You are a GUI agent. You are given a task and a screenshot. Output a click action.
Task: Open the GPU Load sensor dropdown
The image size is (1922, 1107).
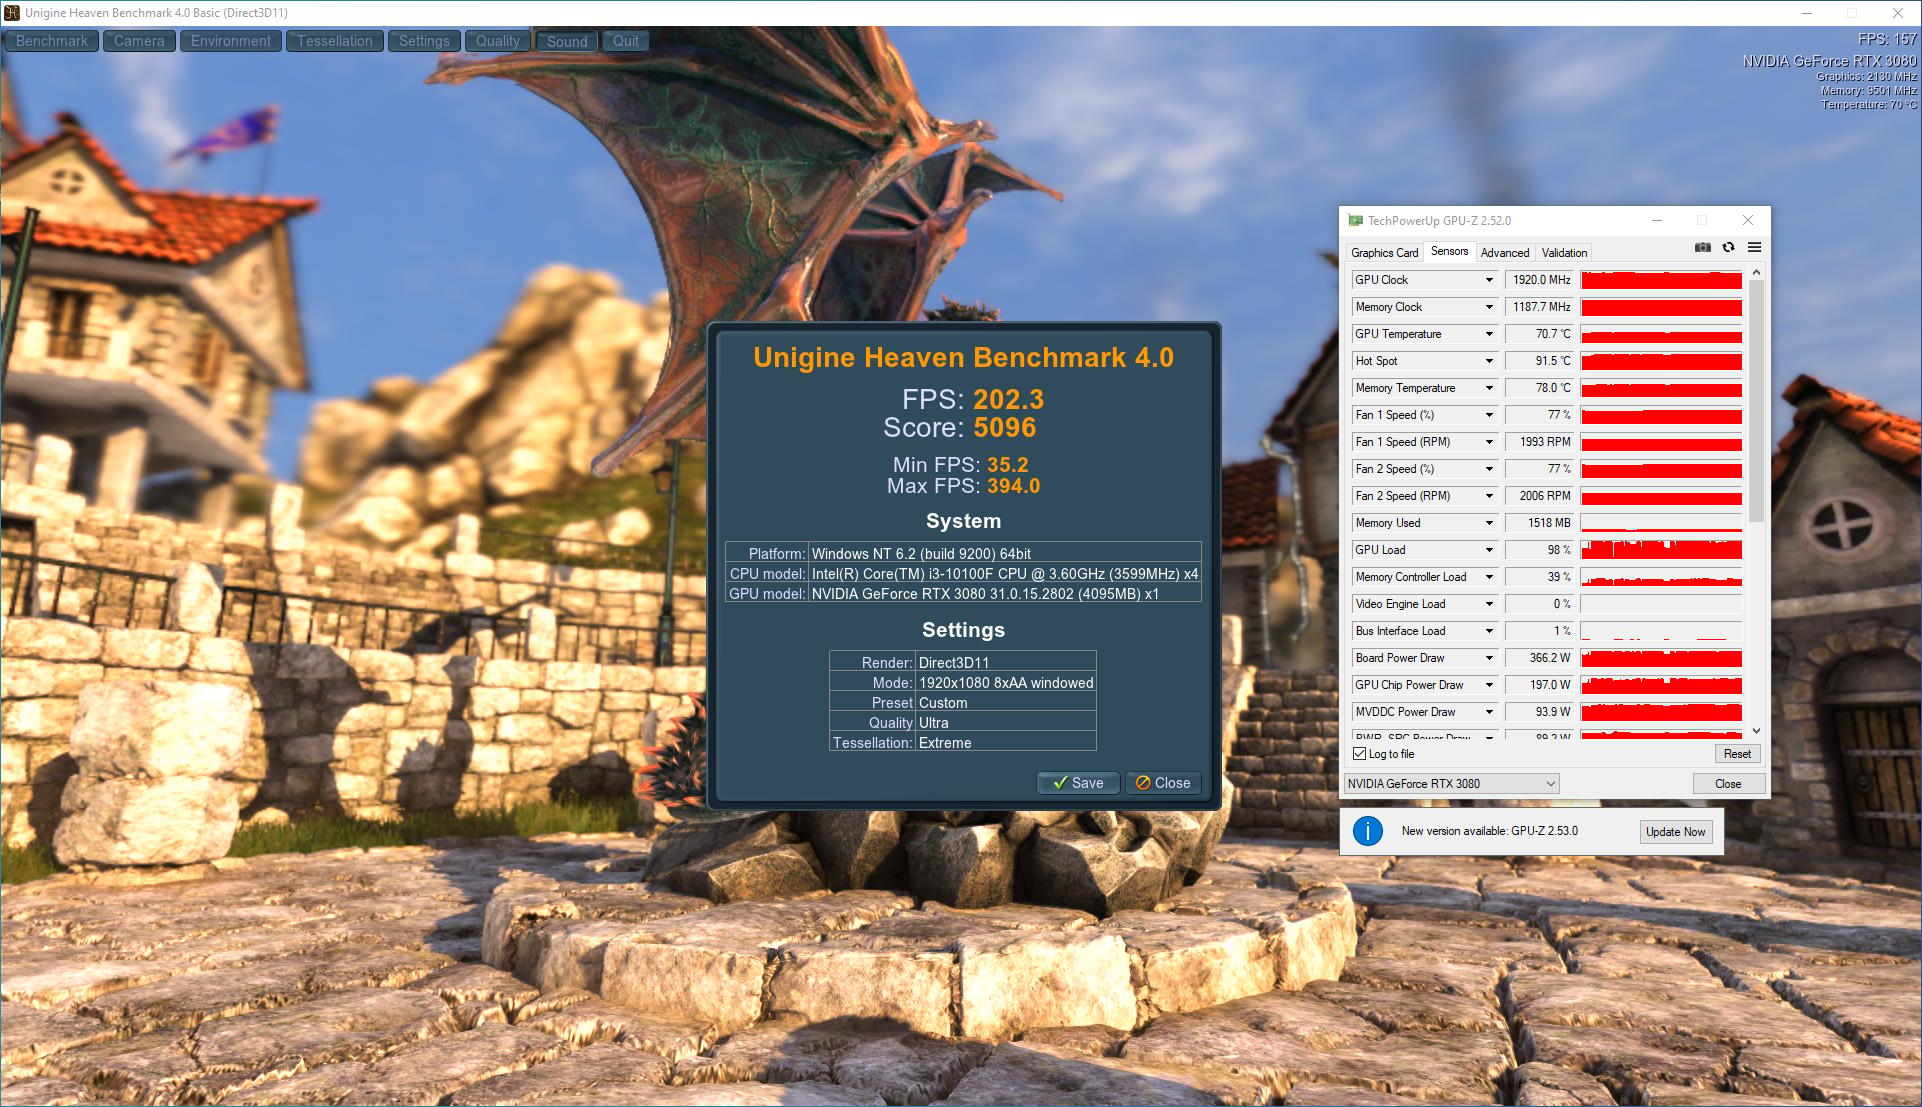1489,550
